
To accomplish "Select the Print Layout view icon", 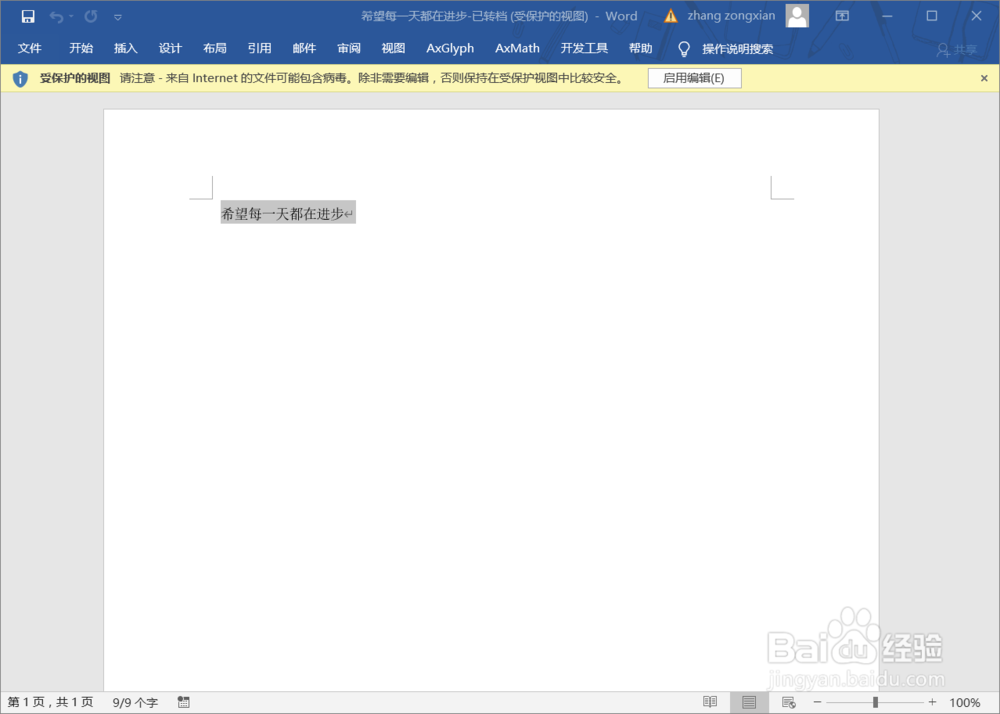I will coord(749,702).
